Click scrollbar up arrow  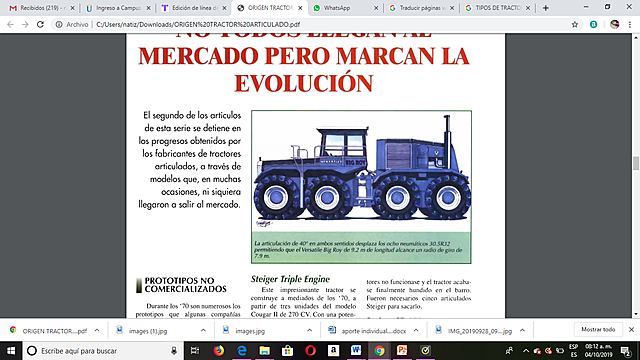coord(636,37)
